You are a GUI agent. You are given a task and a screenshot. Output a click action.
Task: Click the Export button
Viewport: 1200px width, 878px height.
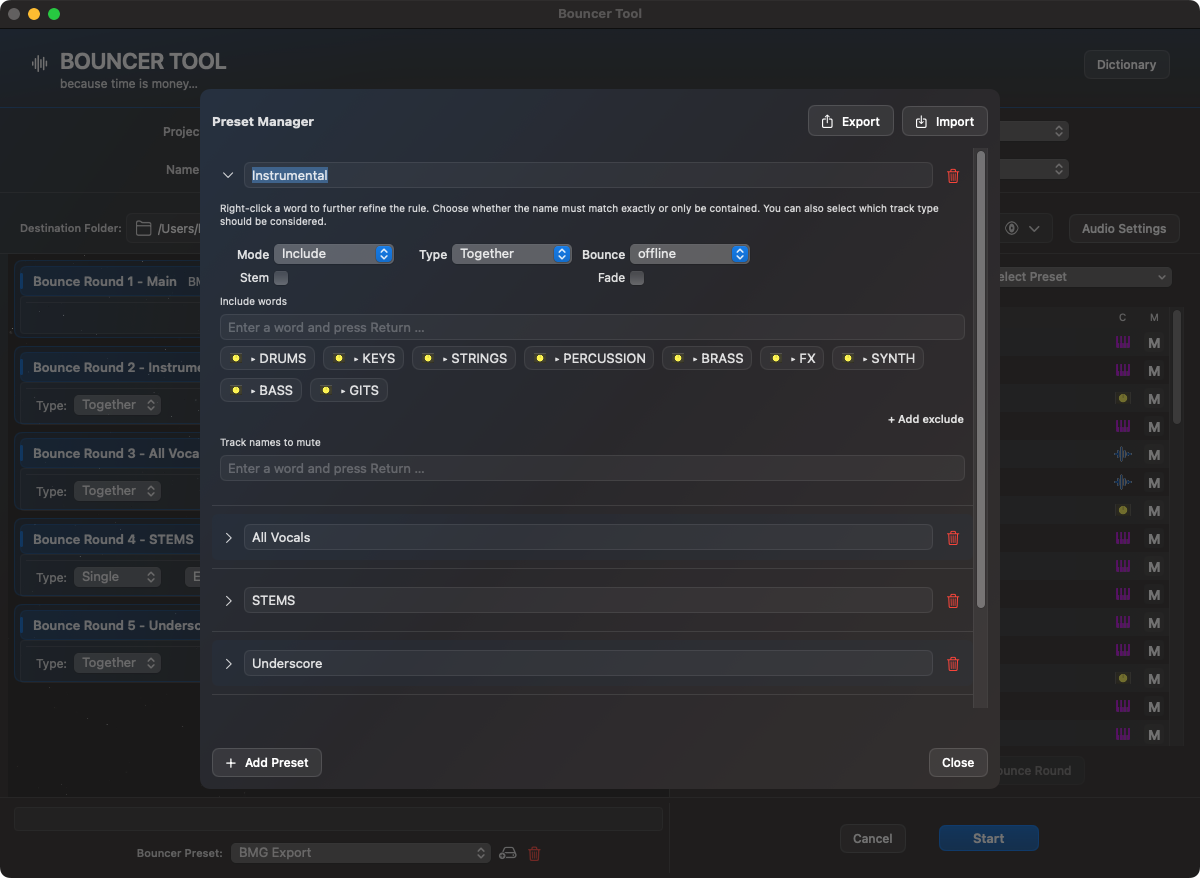pyautogui.click(x=851, y=122)
